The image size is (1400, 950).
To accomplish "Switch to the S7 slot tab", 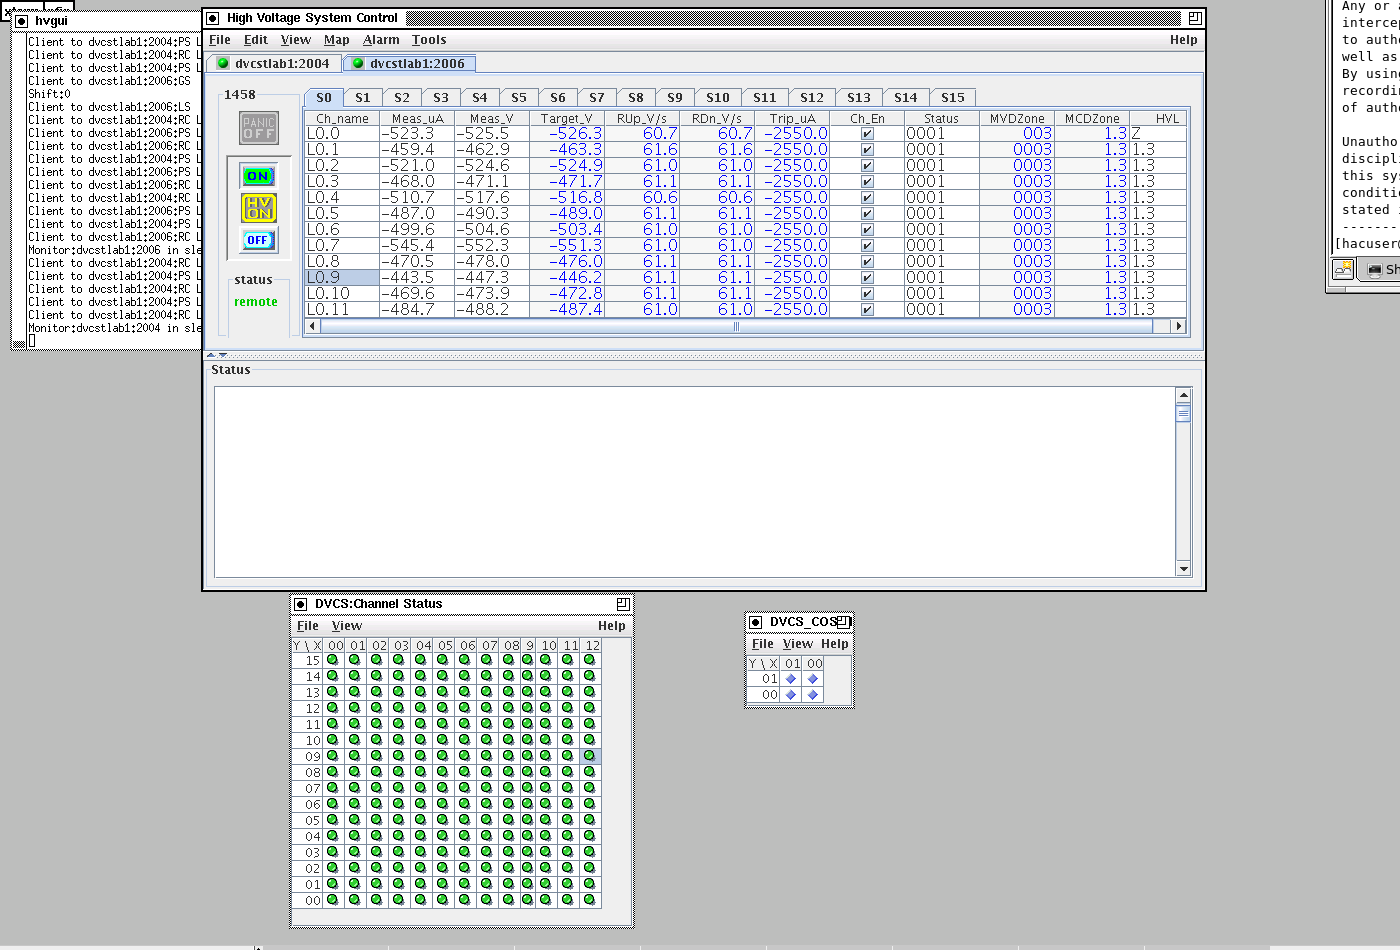I will tap(597, 97).
